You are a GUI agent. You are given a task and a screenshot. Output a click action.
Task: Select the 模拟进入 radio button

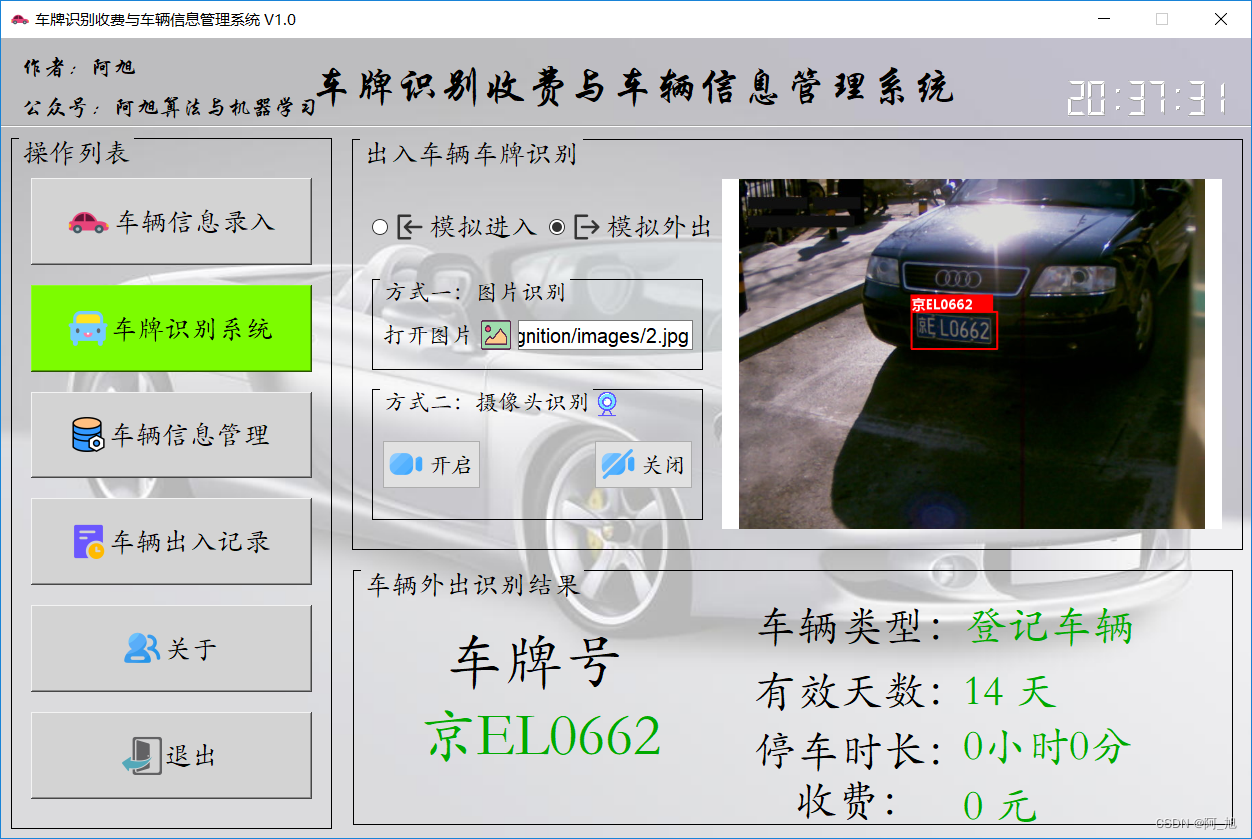pyautogui.click(x=380, y=226)
